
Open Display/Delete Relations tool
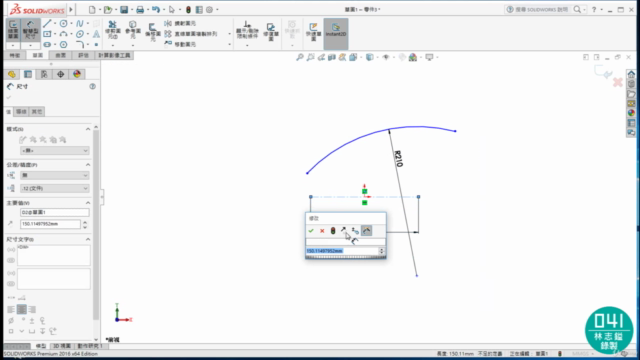coord(247,30)
